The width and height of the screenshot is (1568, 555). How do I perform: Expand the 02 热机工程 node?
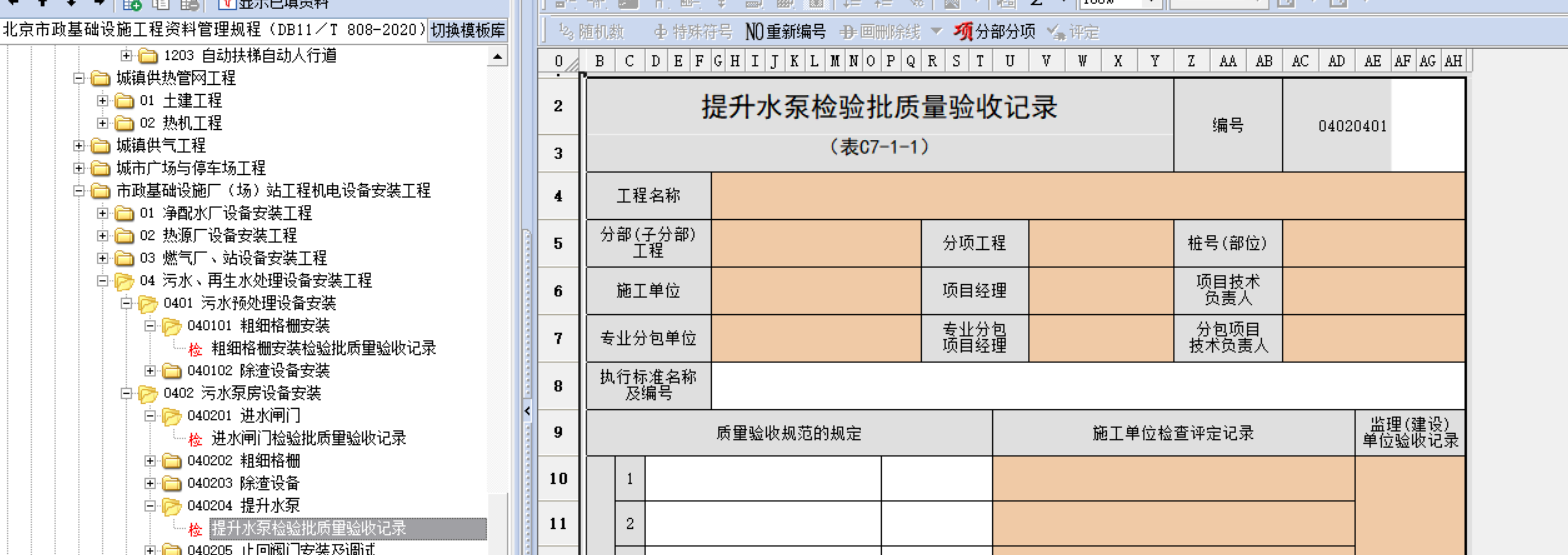coord(102,123)
